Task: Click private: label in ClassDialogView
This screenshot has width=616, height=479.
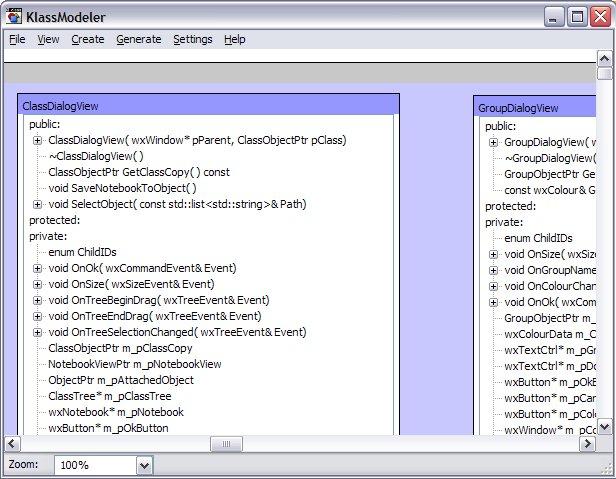Action: pyautogui.click(x=48, y=237)
